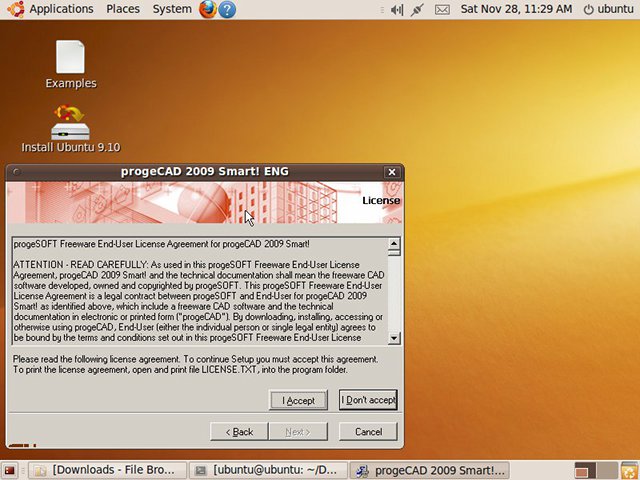Open the Places menu
640x480 pixels.
point(123,9)
